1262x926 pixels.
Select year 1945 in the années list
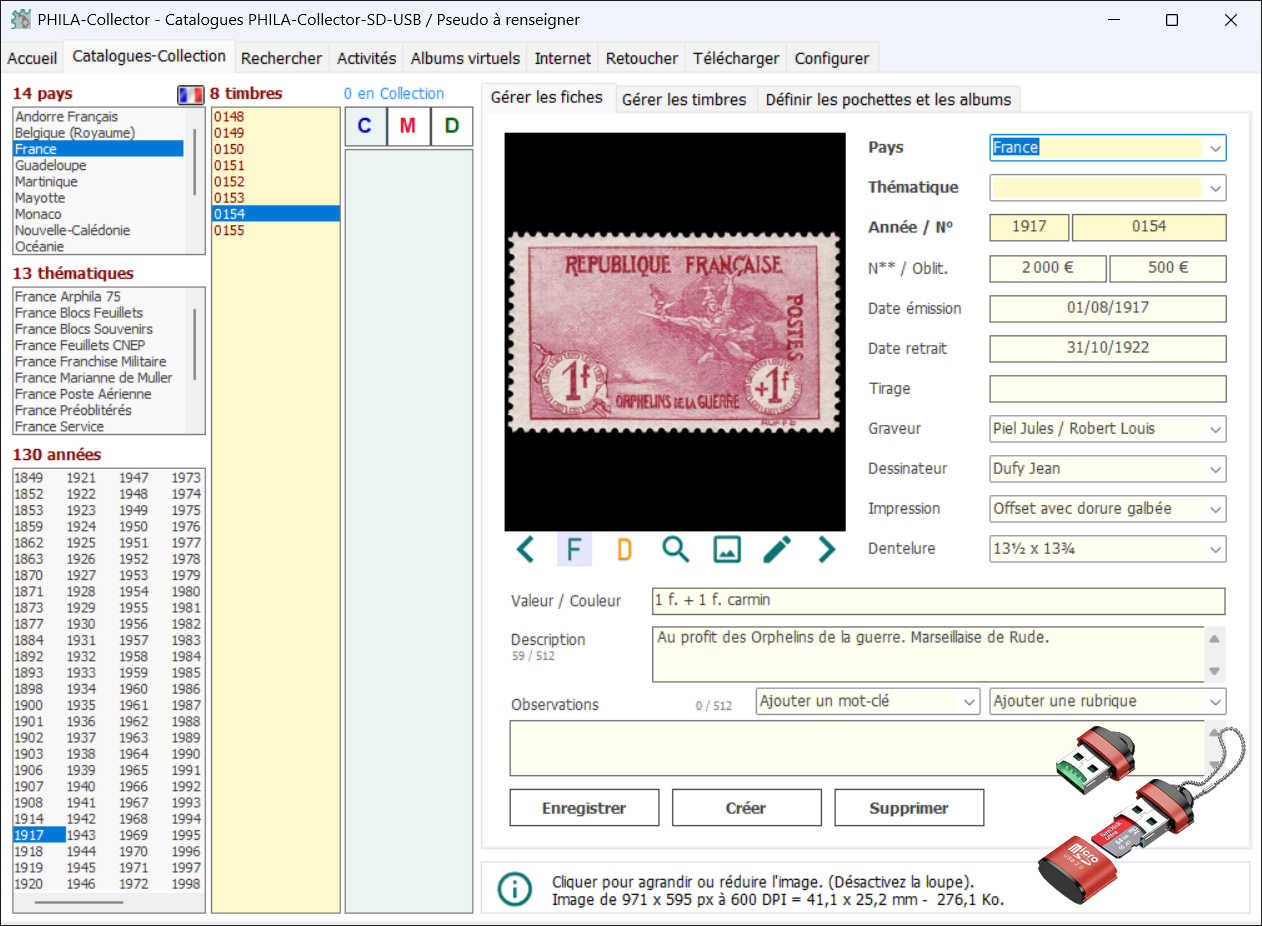coord(81,868)
